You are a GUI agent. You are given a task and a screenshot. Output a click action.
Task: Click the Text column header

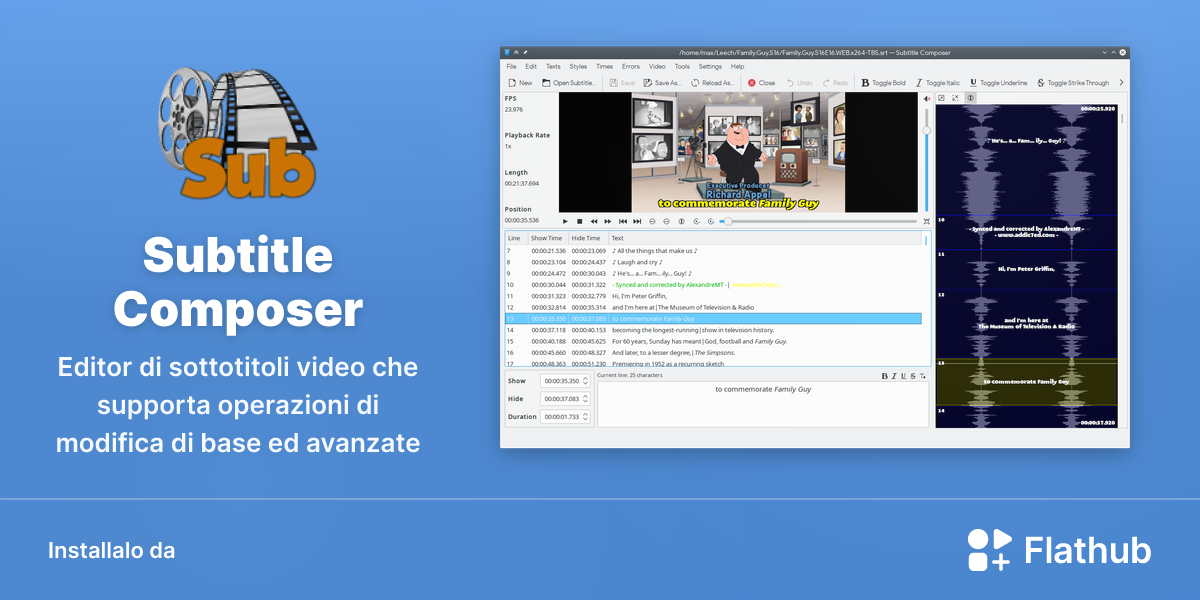point(764,238)
